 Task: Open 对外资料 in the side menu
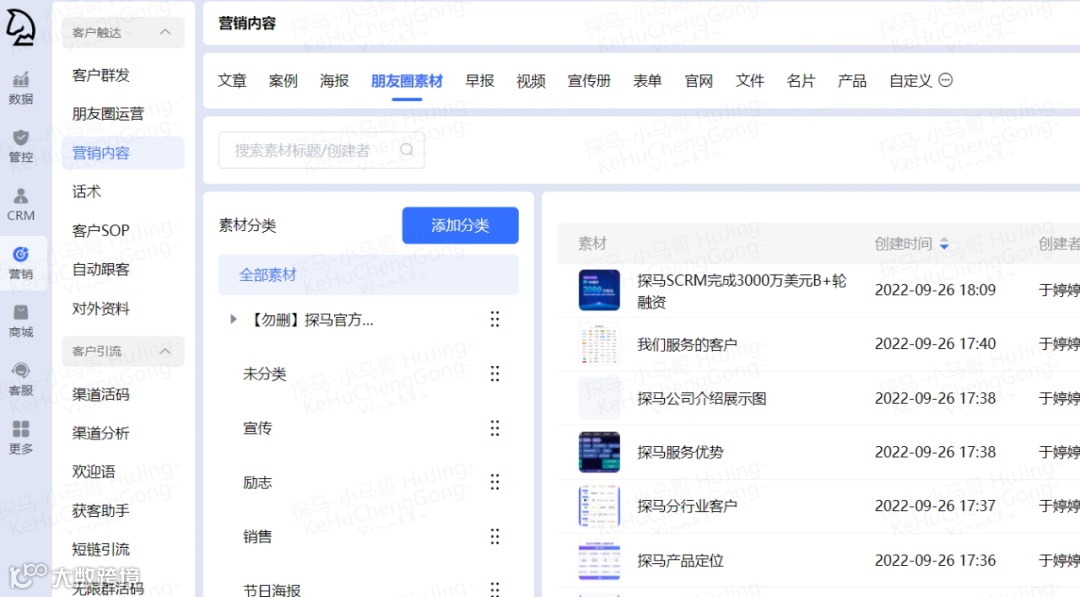101,308
